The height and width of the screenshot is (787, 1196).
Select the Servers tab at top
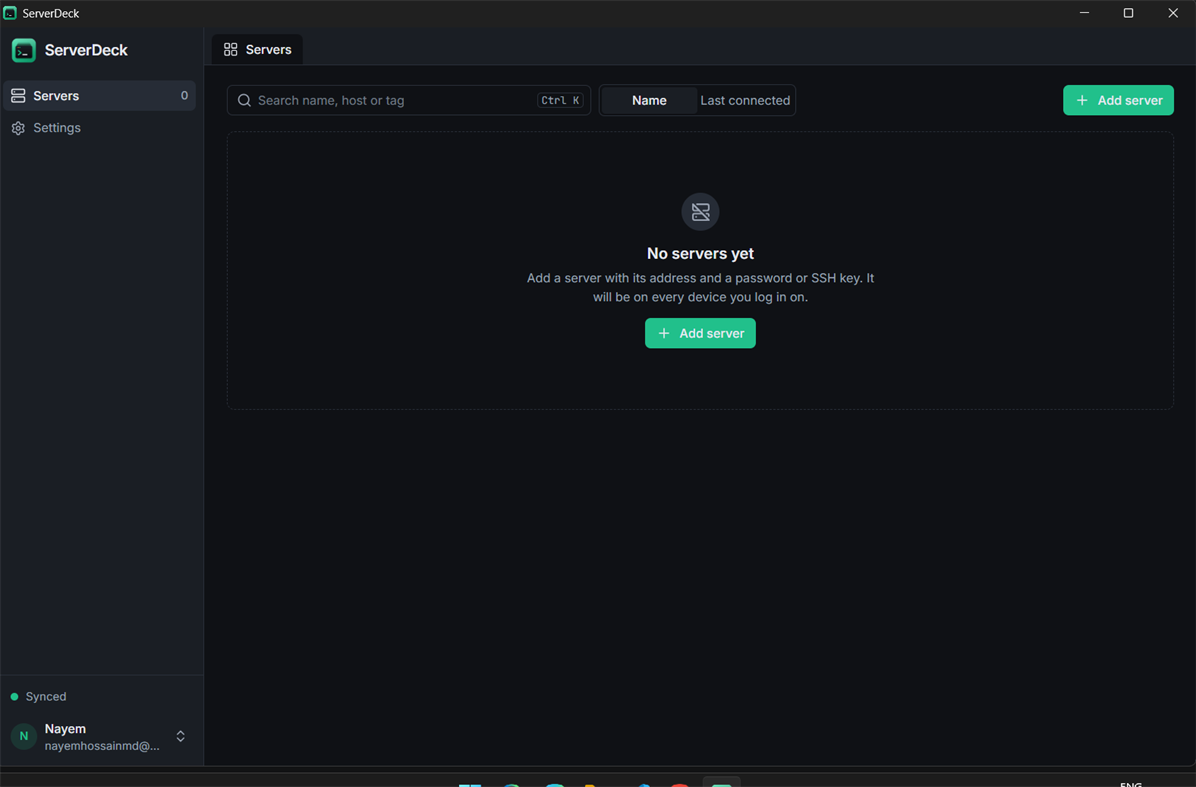coord(257,50)
